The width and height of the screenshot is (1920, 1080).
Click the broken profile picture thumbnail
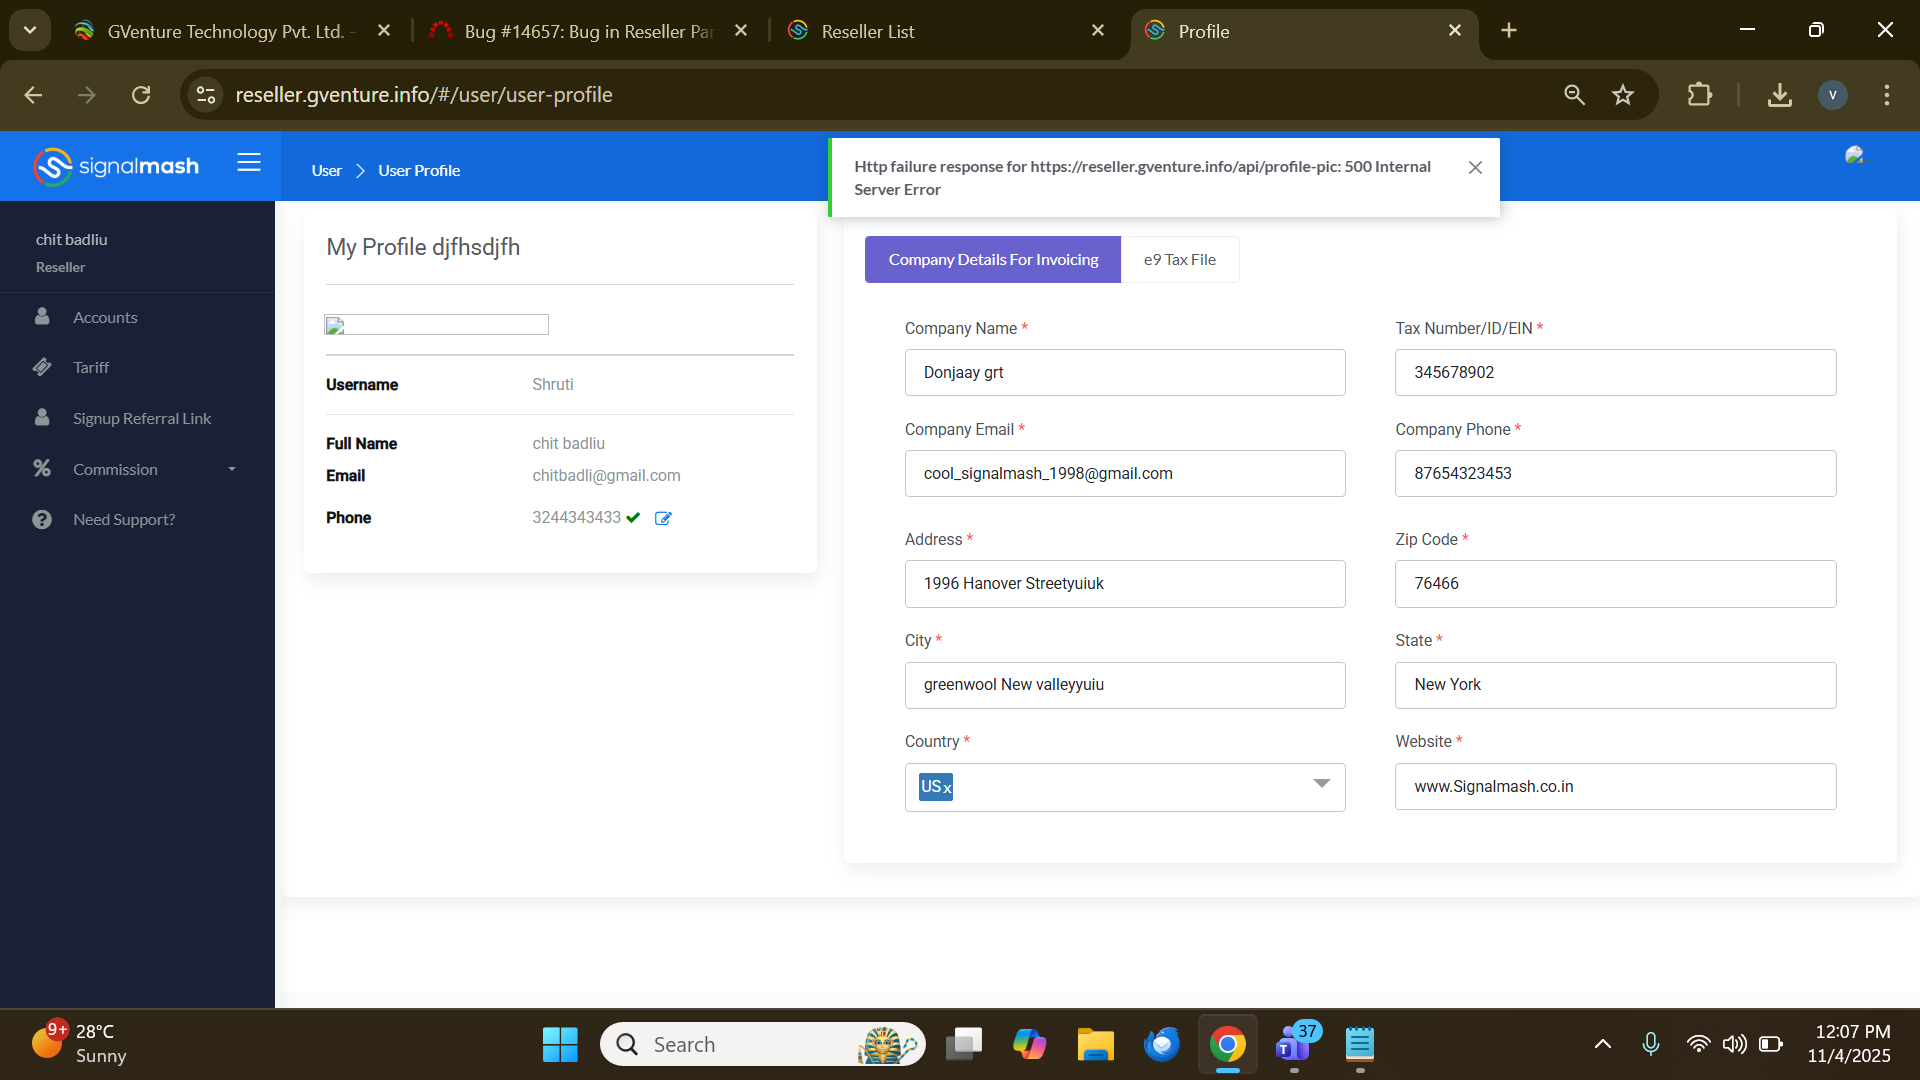tap(436, 325)
